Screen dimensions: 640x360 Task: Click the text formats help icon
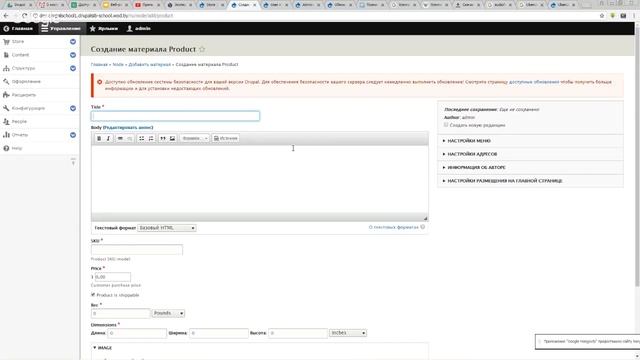(423, 227)
